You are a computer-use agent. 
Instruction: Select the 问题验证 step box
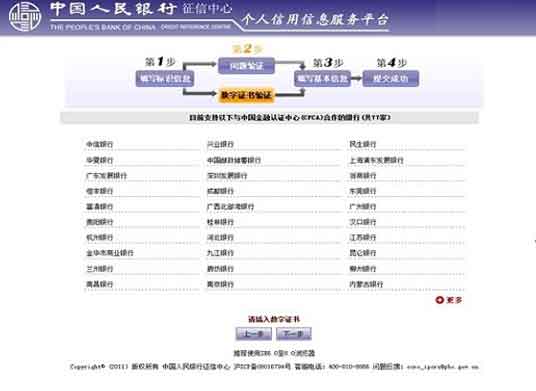coord(246,66)
